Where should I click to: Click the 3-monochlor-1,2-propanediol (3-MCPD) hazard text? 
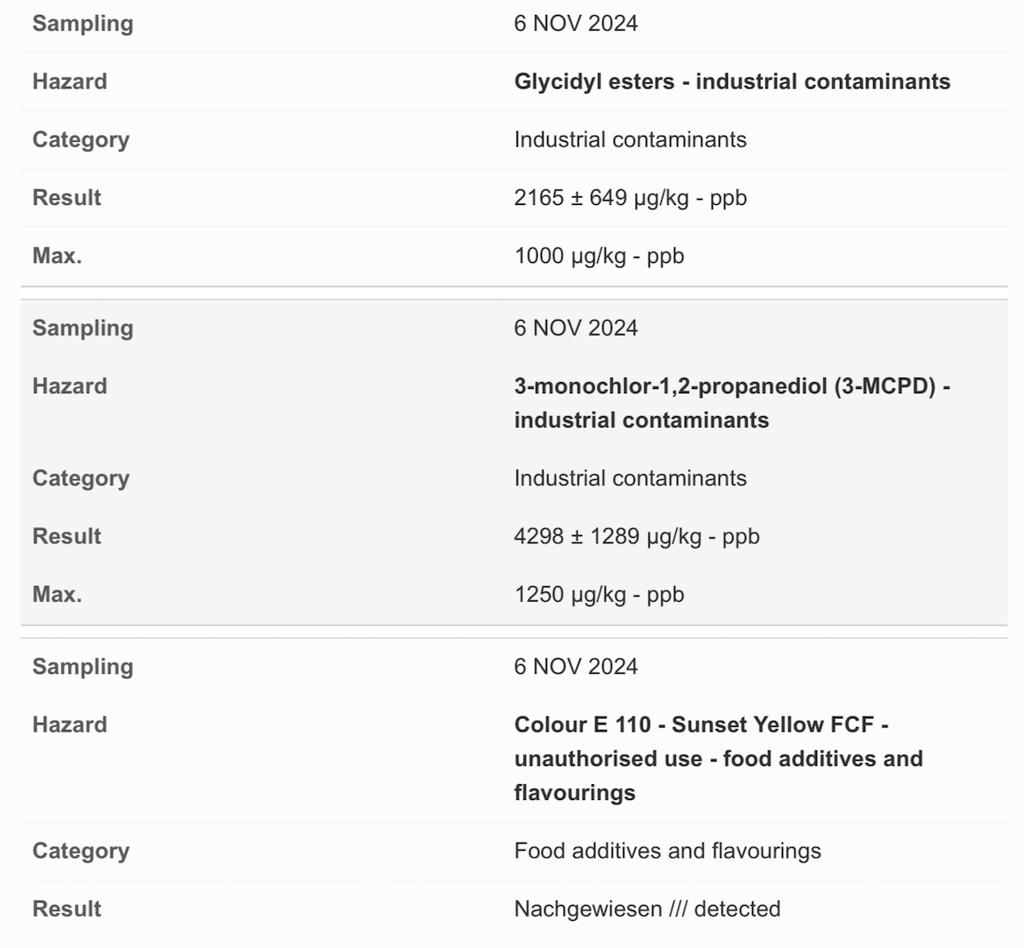point(731,402)
